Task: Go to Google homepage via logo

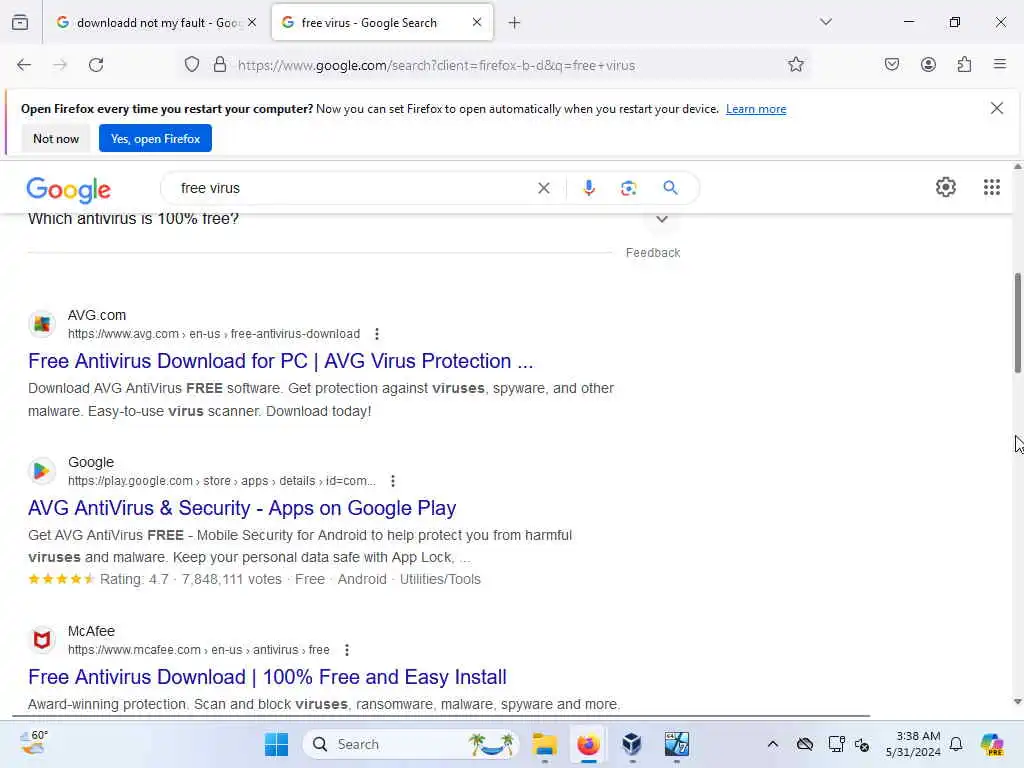Action: [69, 189]
